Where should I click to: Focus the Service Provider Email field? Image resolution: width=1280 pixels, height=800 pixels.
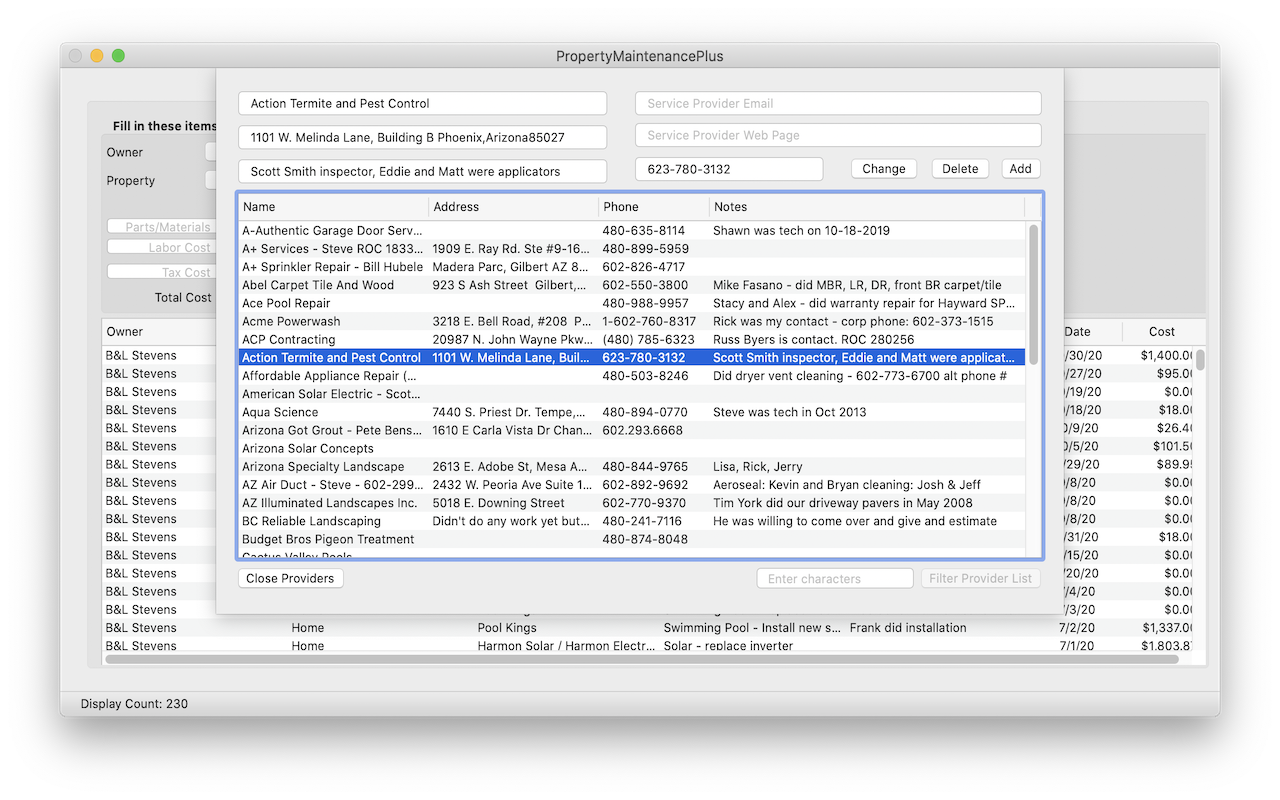[x=838, y=103]
